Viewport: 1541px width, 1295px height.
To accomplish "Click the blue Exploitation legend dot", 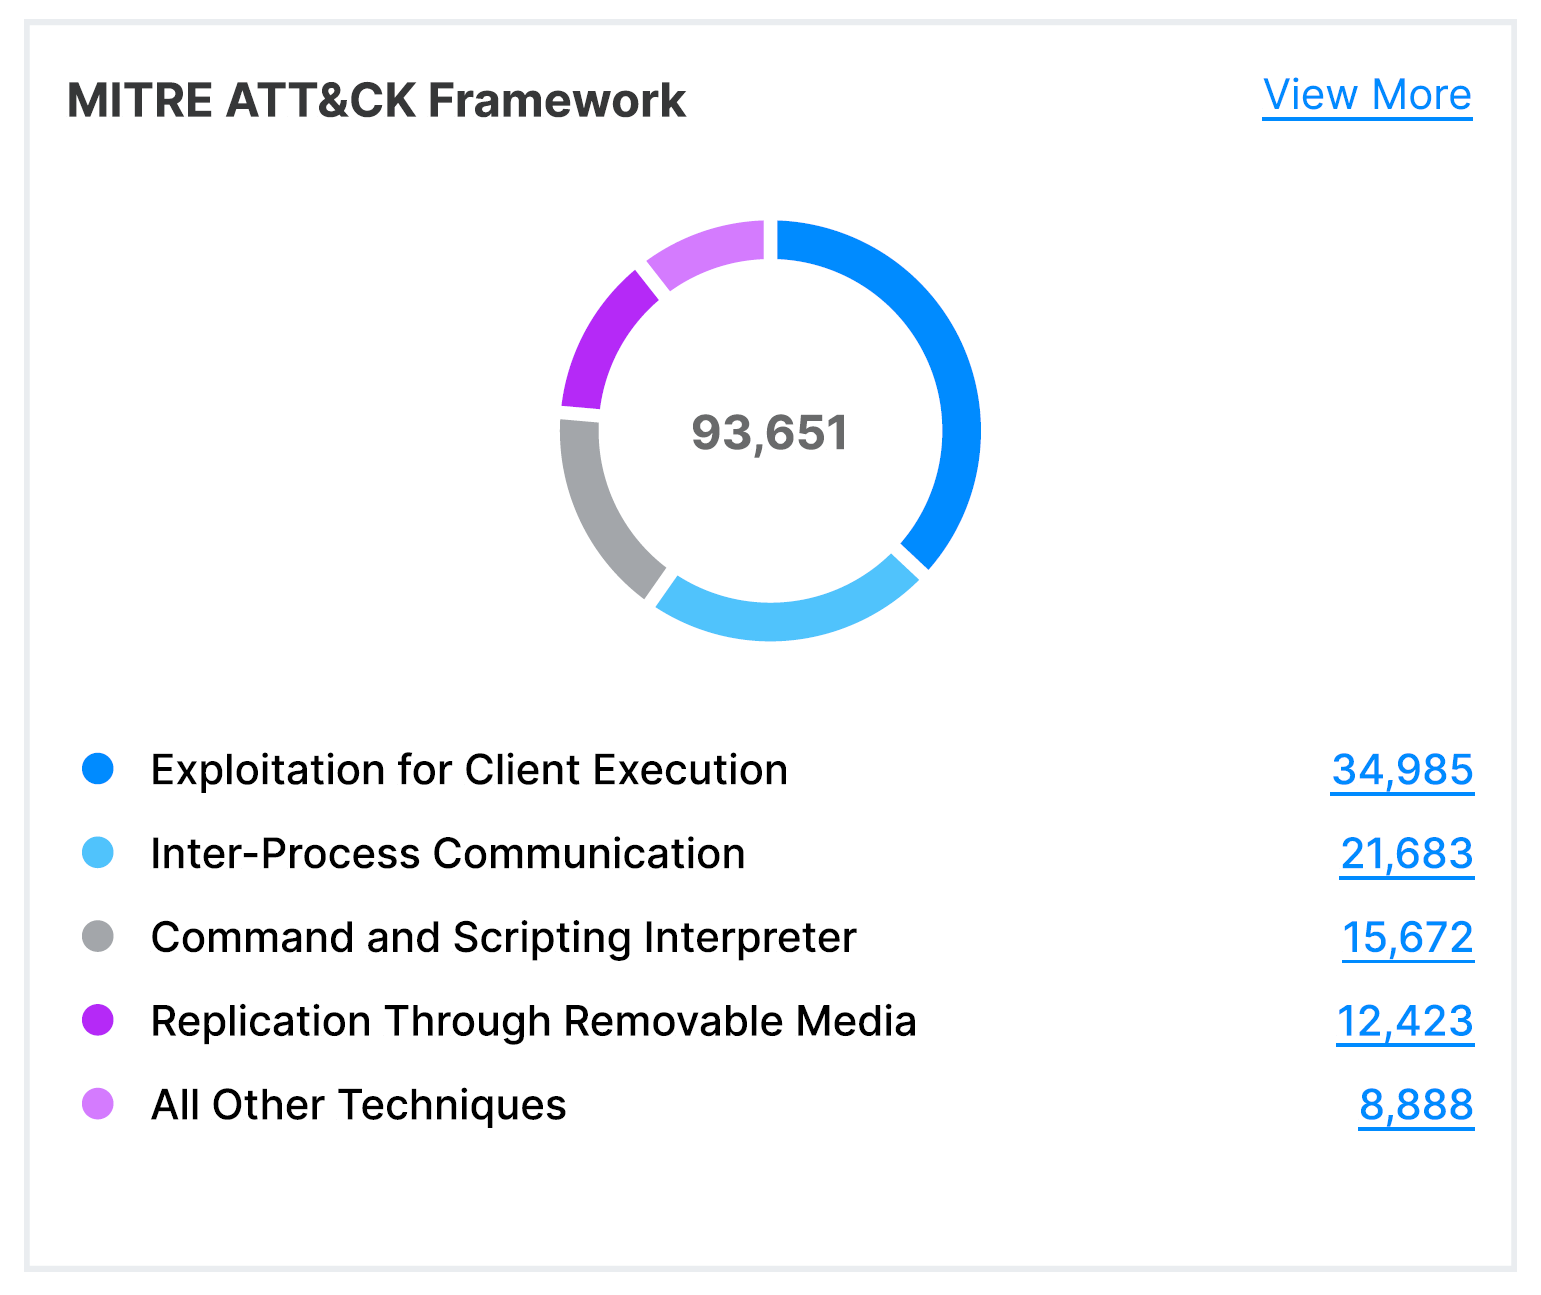I will (98, 770).
